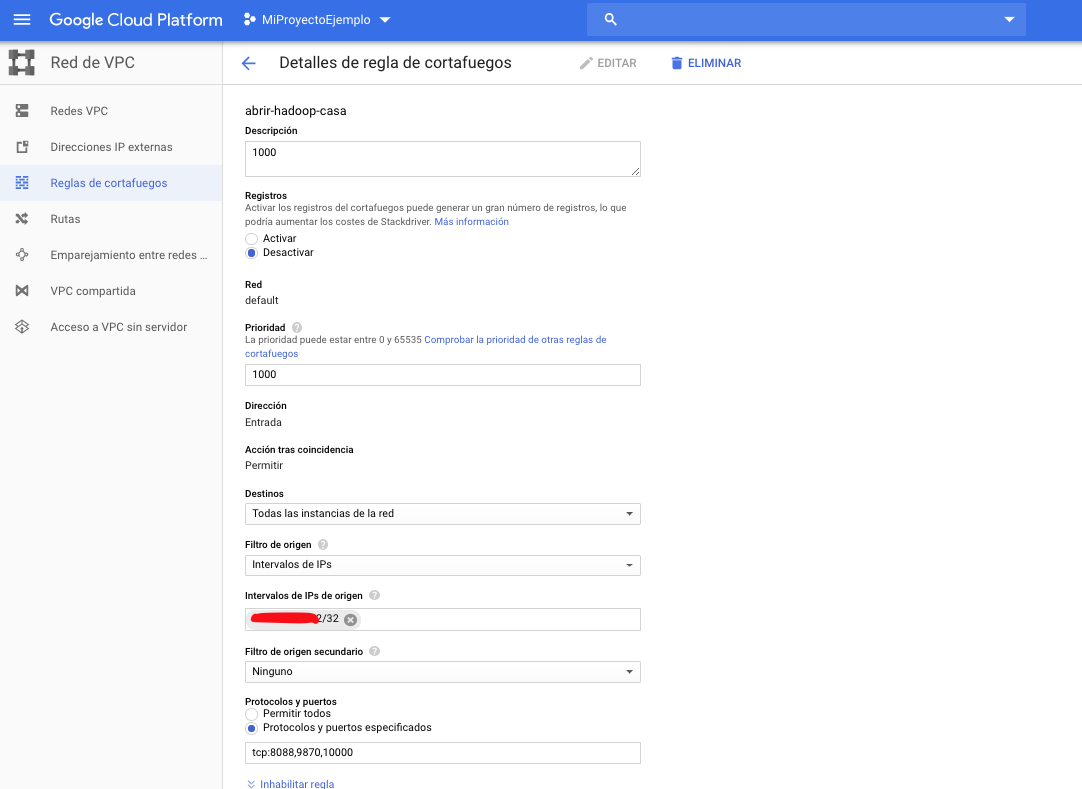Viewport: 1082px width, 789px height.
Task: Open Redes VPC in the sidebar
Action: click(x=111, y=111)
